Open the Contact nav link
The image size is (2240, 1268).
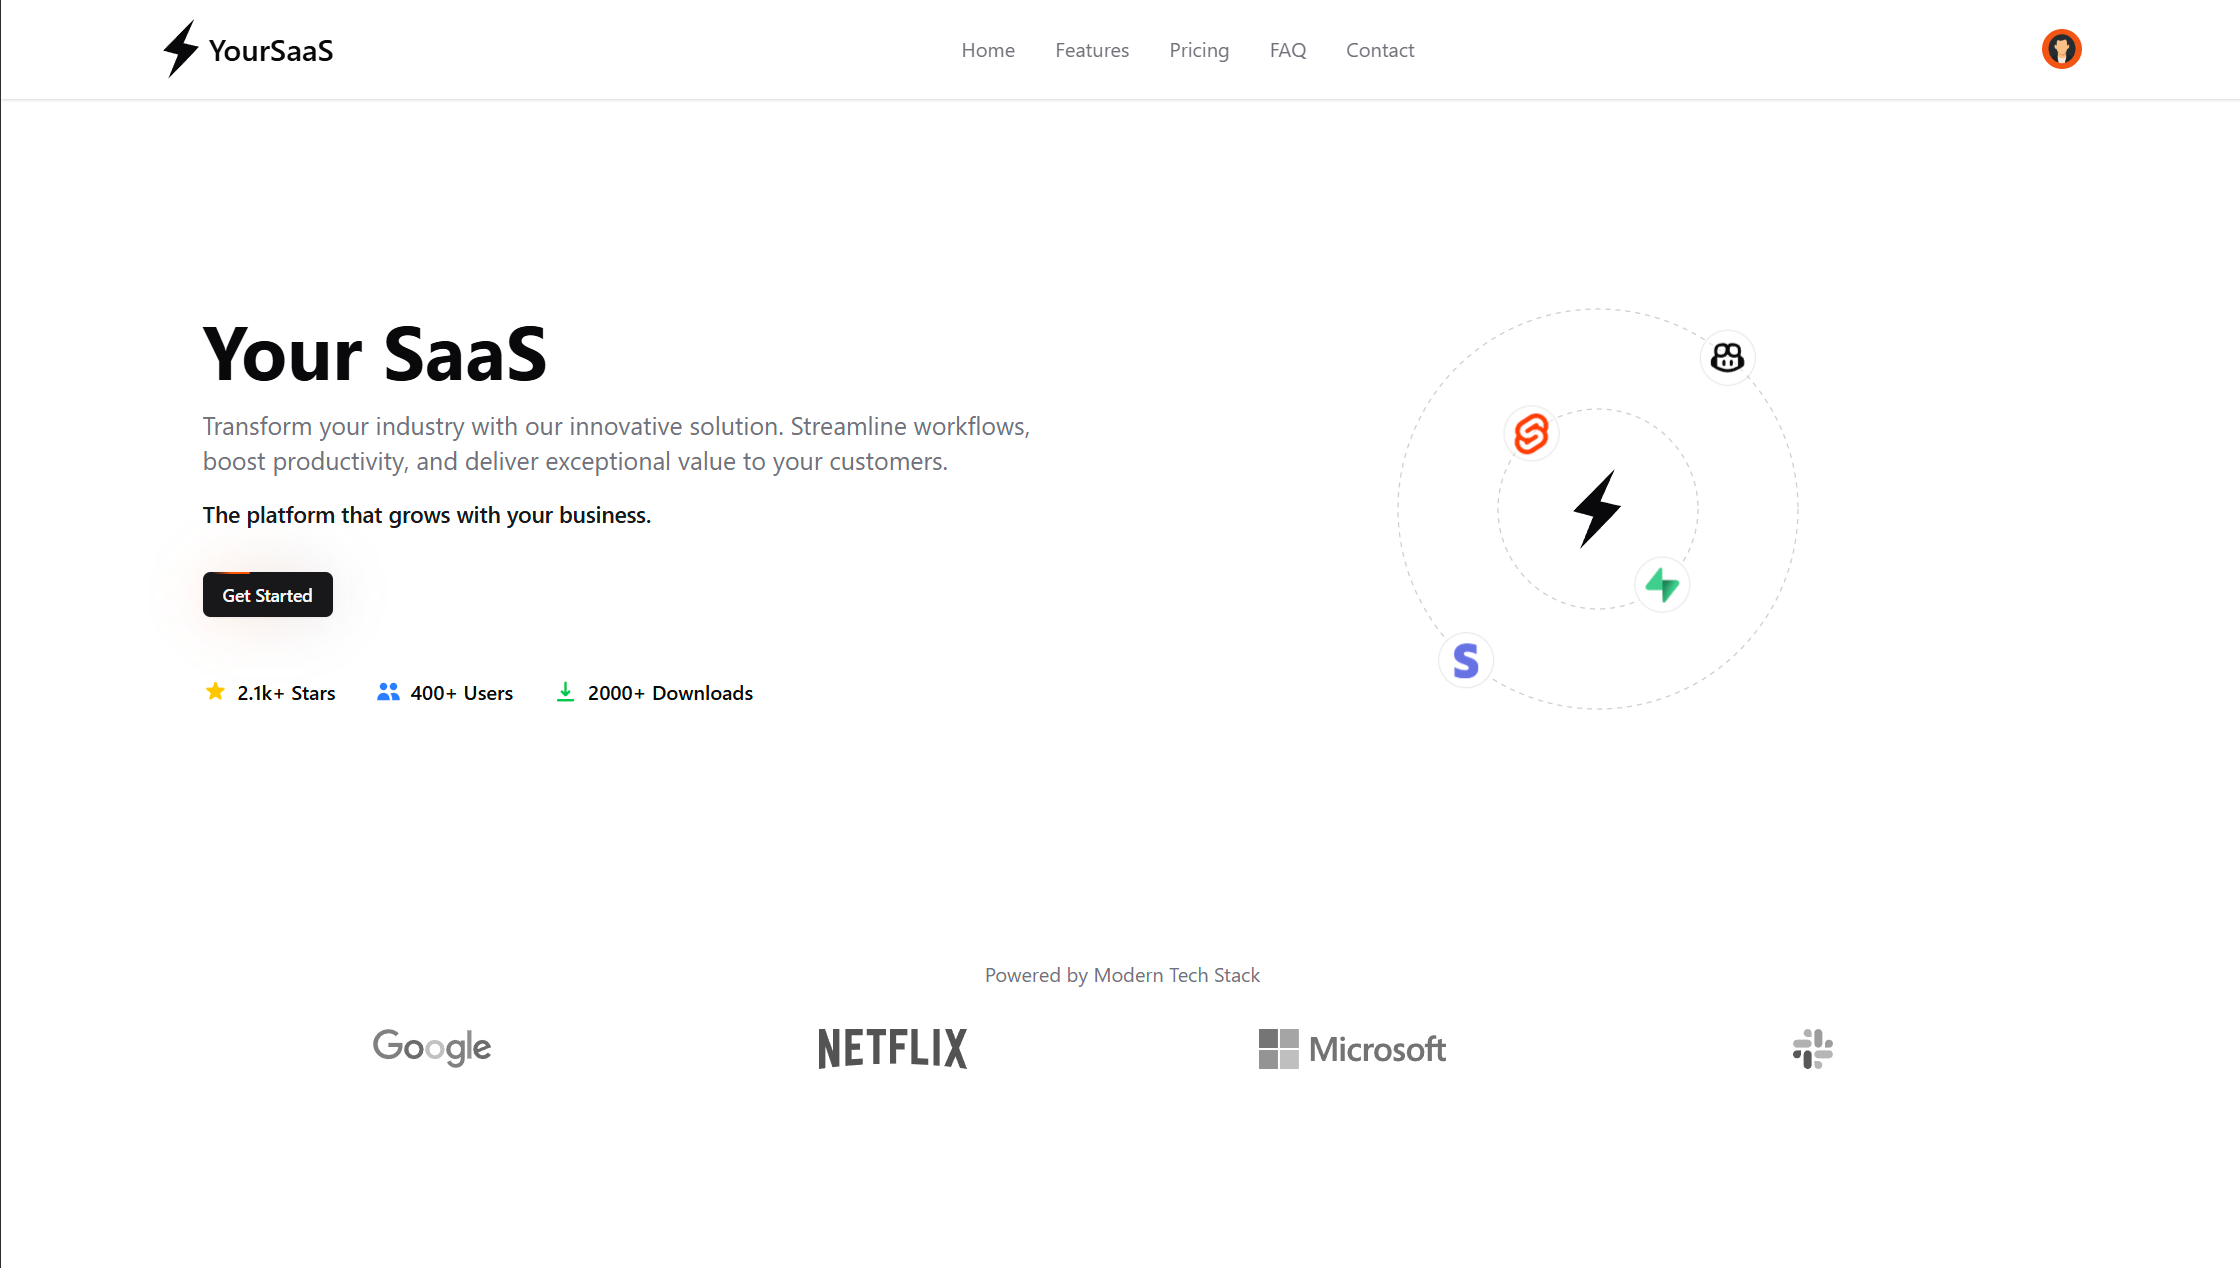tap(1380, 50)
